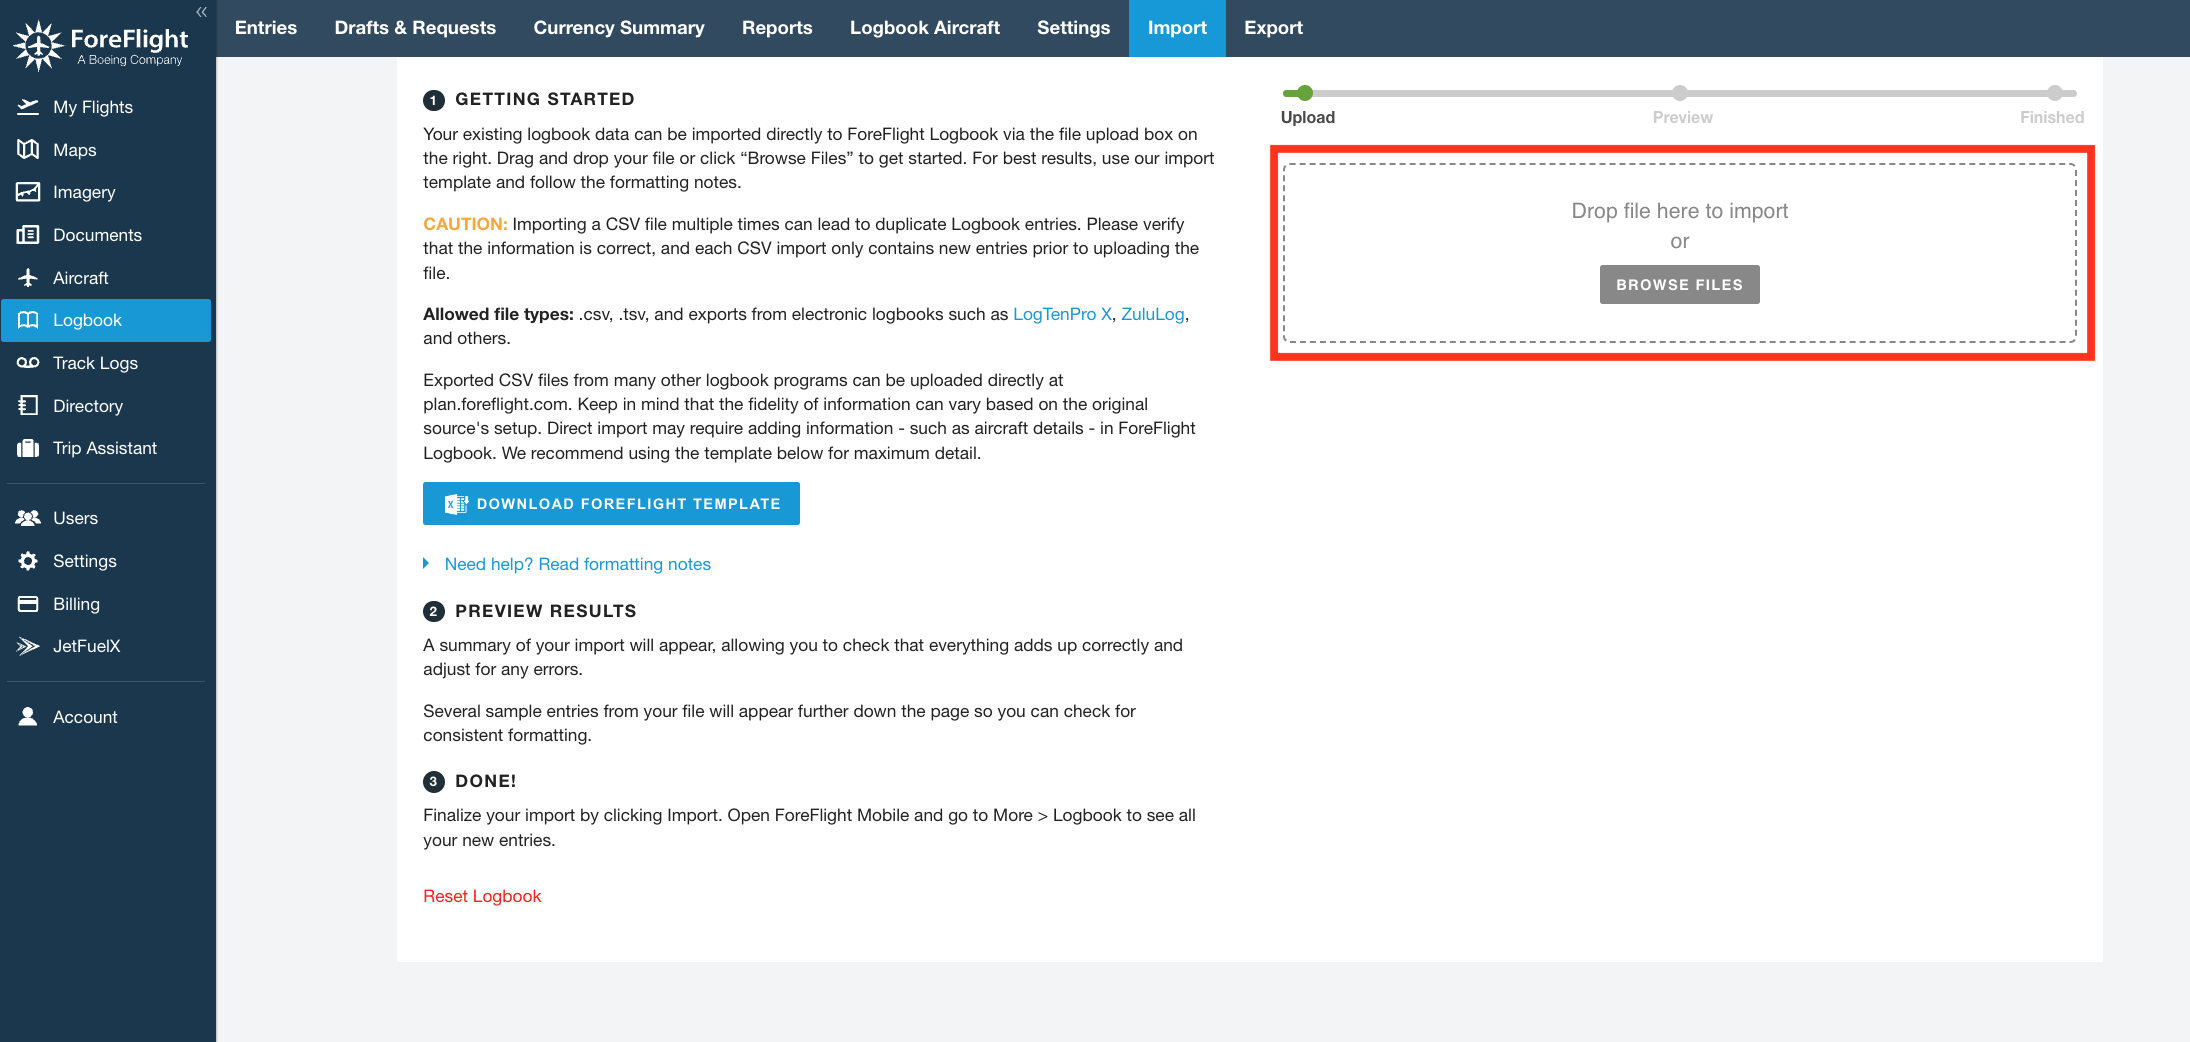
Task: Open JetFuelX in sidebar
Action: [106, 646]
